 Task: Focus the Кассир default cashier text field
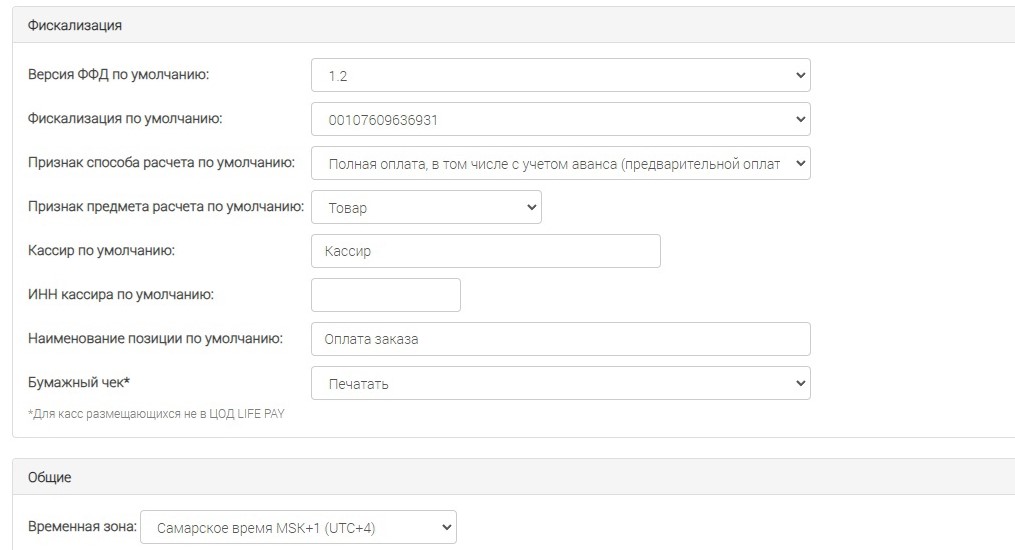485,251
